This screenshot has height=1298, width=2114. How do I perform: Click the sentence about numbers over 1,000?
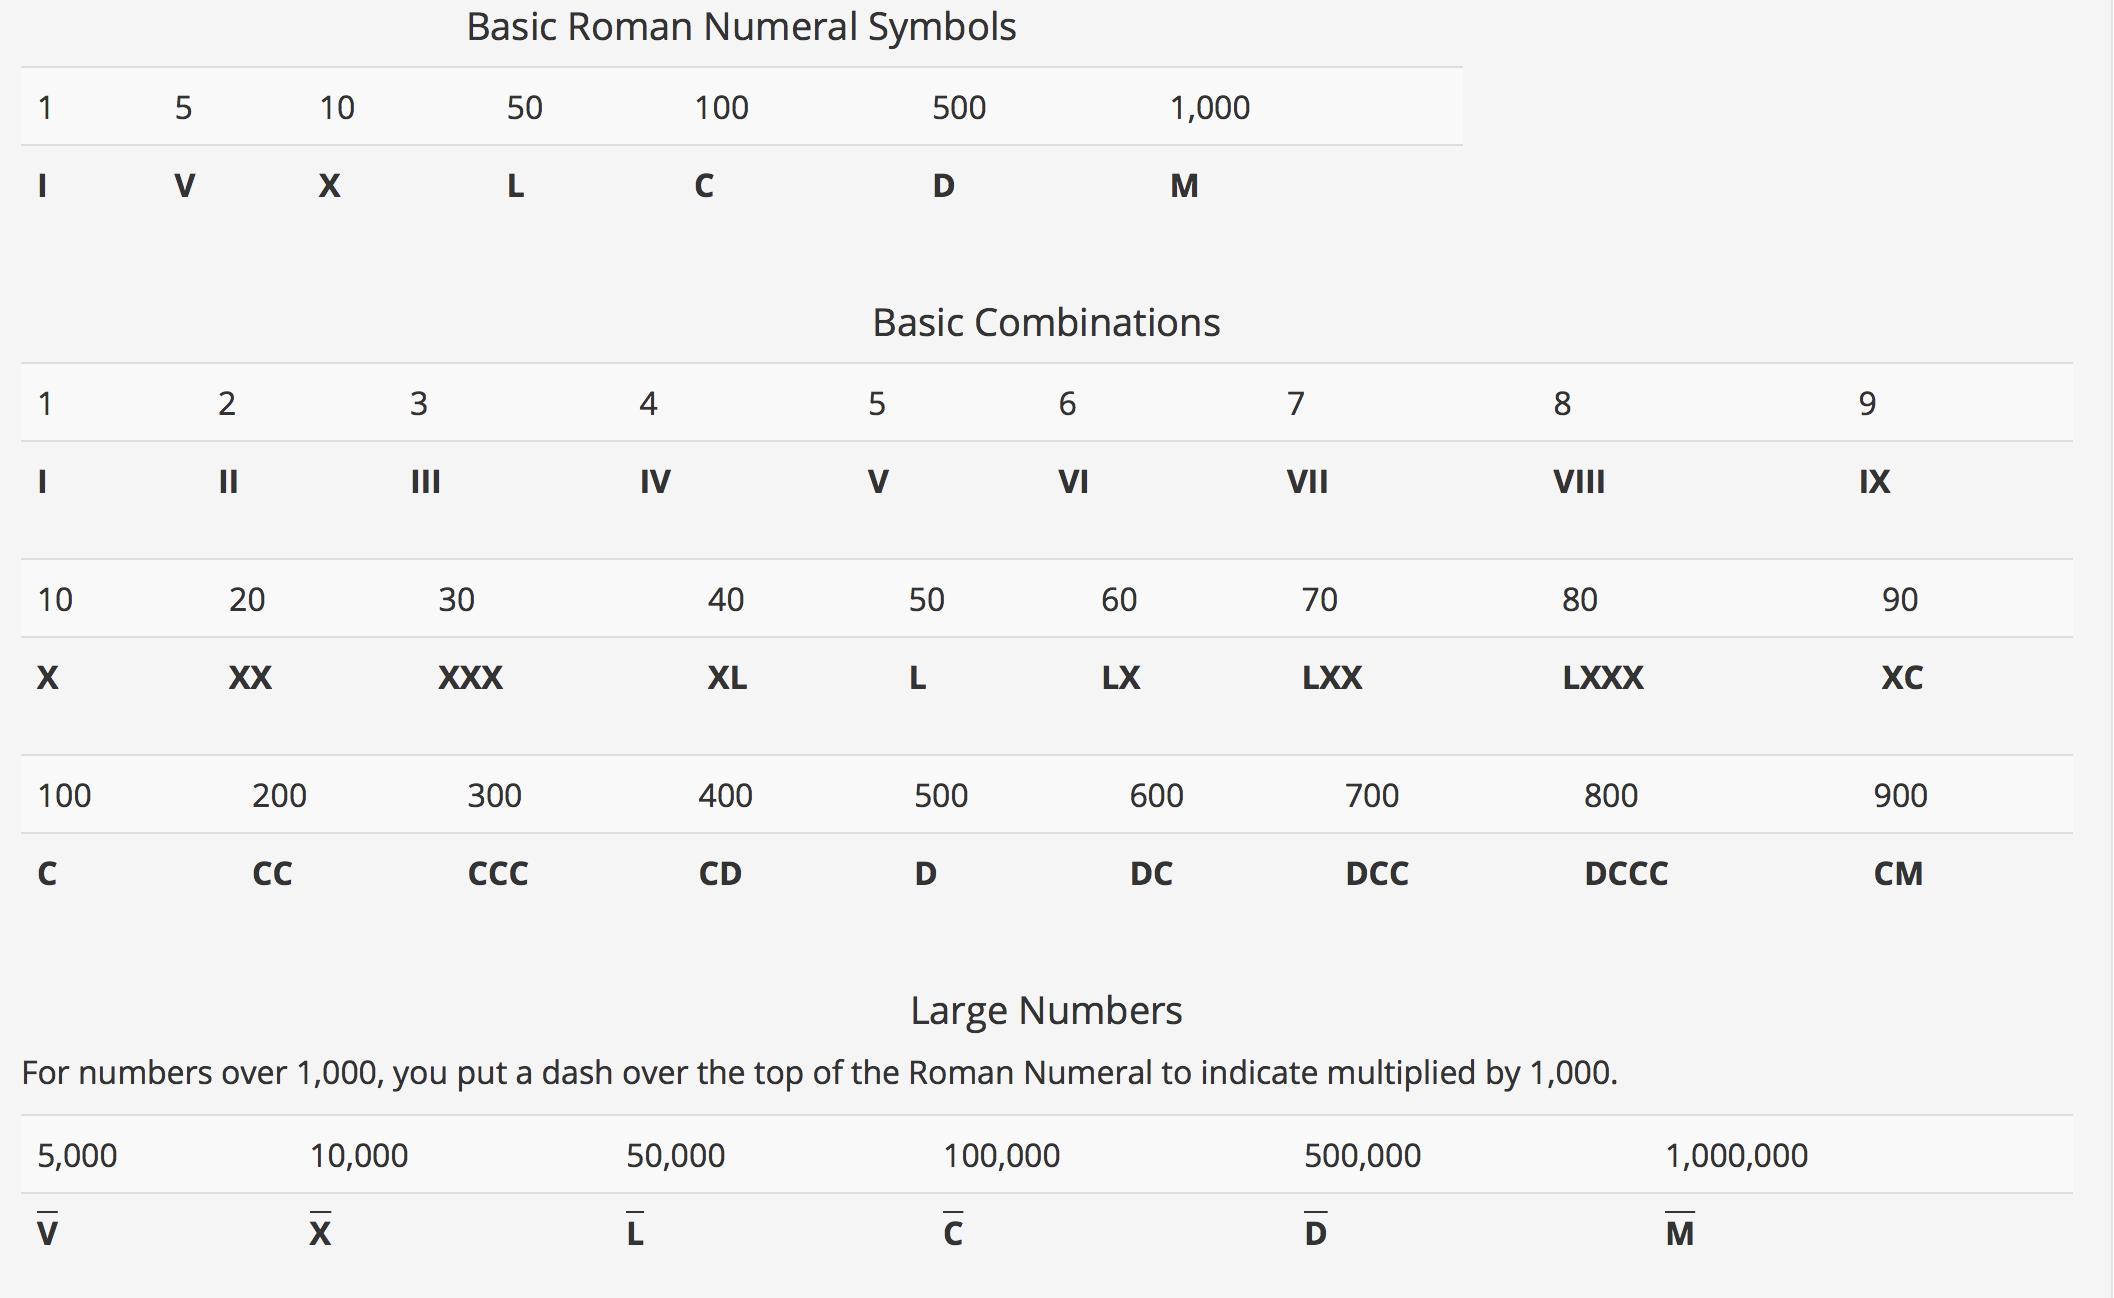click(819, 1073)
